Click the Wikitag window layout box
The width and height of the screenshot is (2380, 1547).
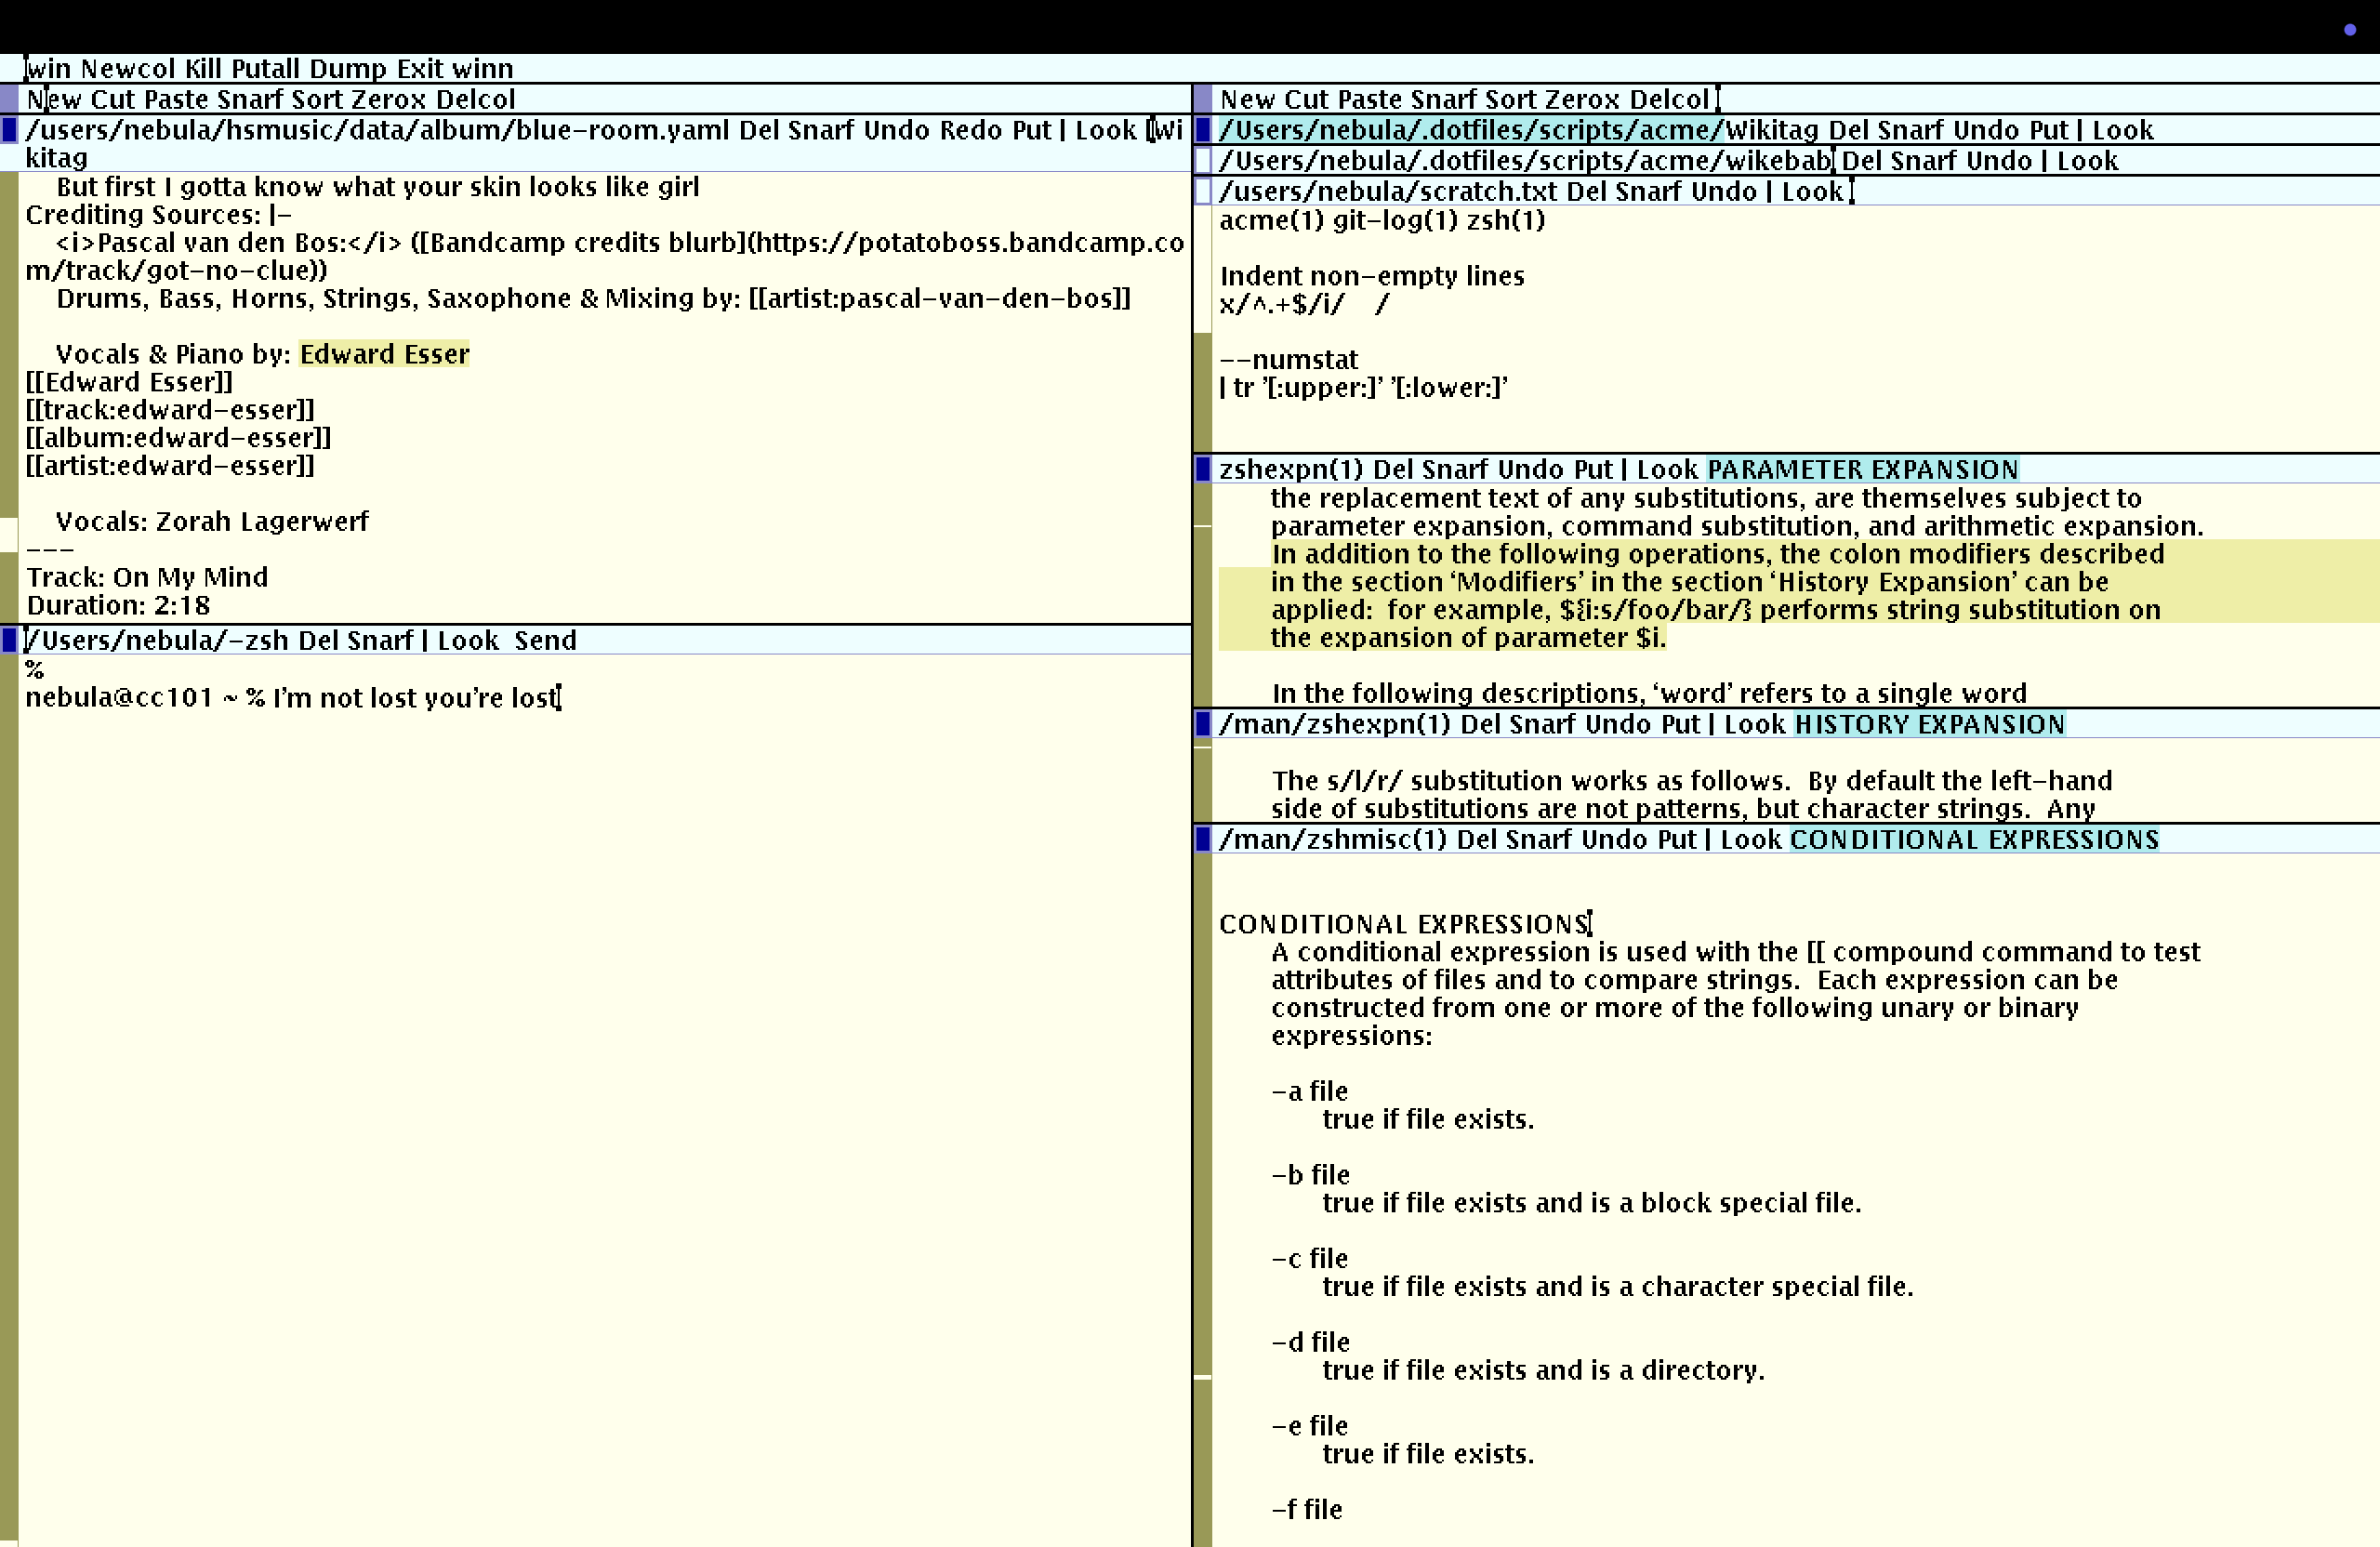click(1203, 130)
